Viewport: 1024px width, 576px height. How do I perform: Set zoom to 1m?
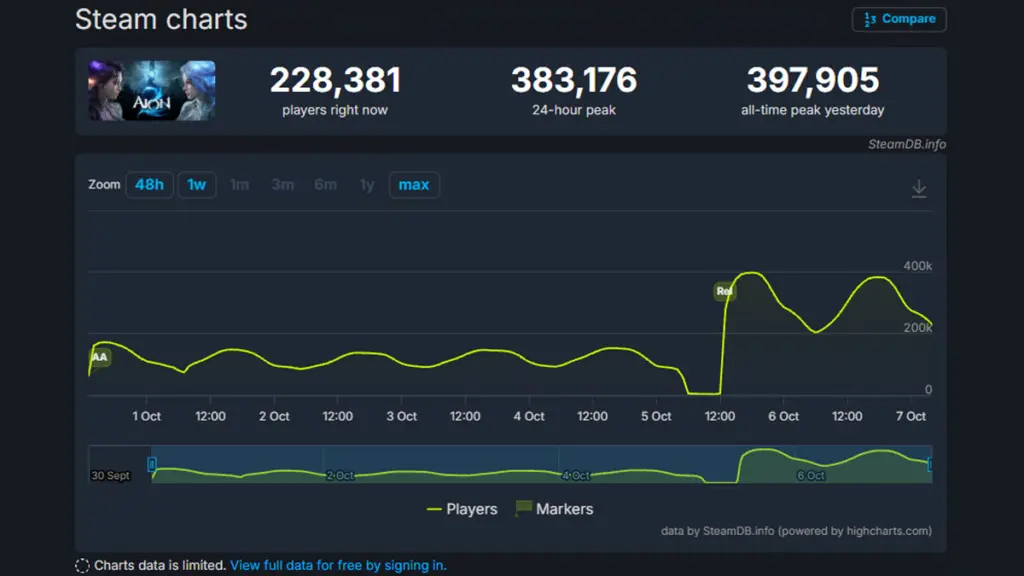coord(240,185)
